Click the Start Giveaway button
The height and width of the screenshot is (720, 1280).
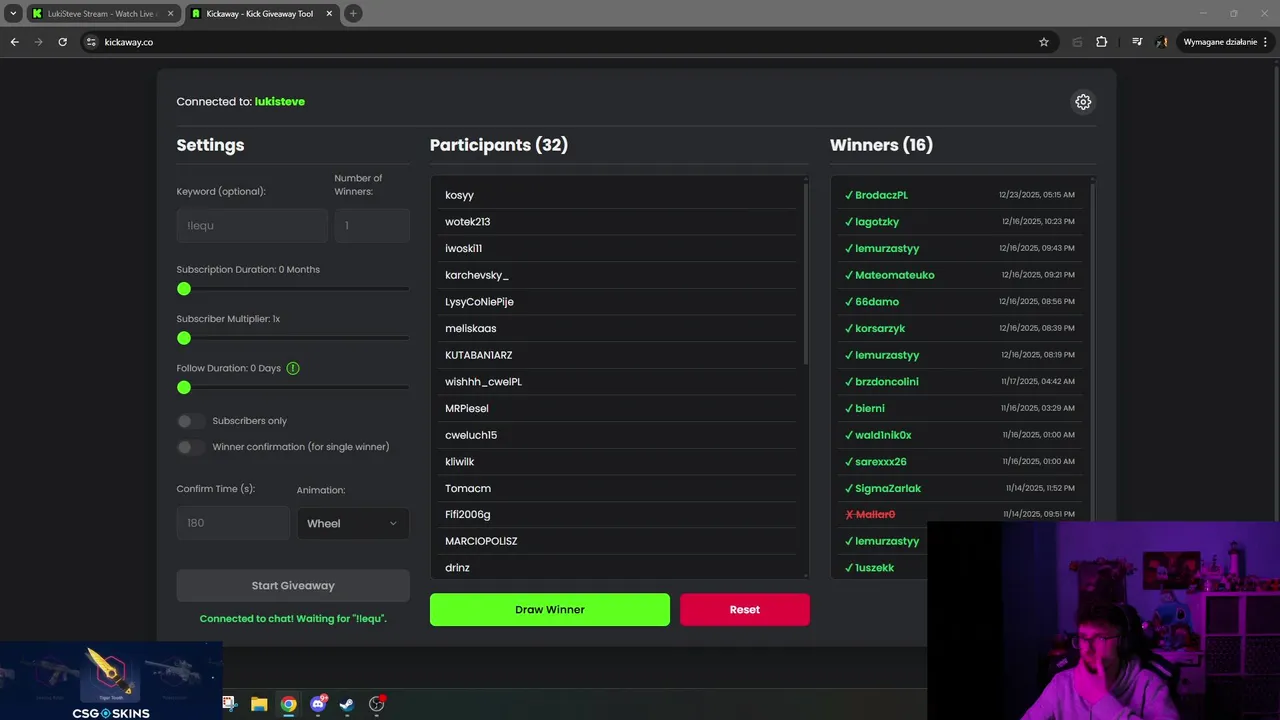293,586
